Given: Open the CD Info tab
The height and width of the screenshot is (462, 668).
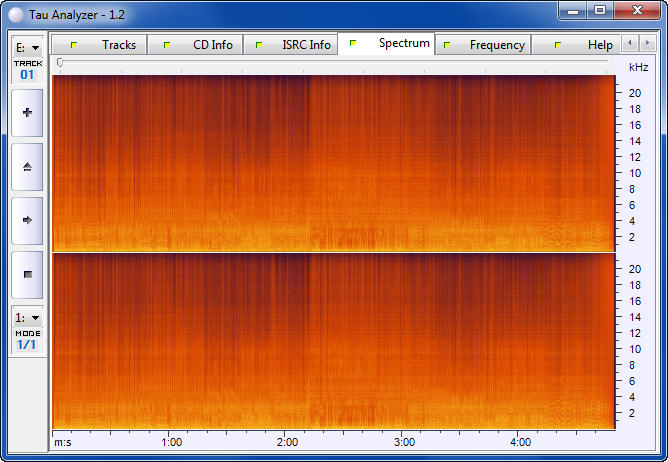Looking at the screenshot, I should point(202,45).
